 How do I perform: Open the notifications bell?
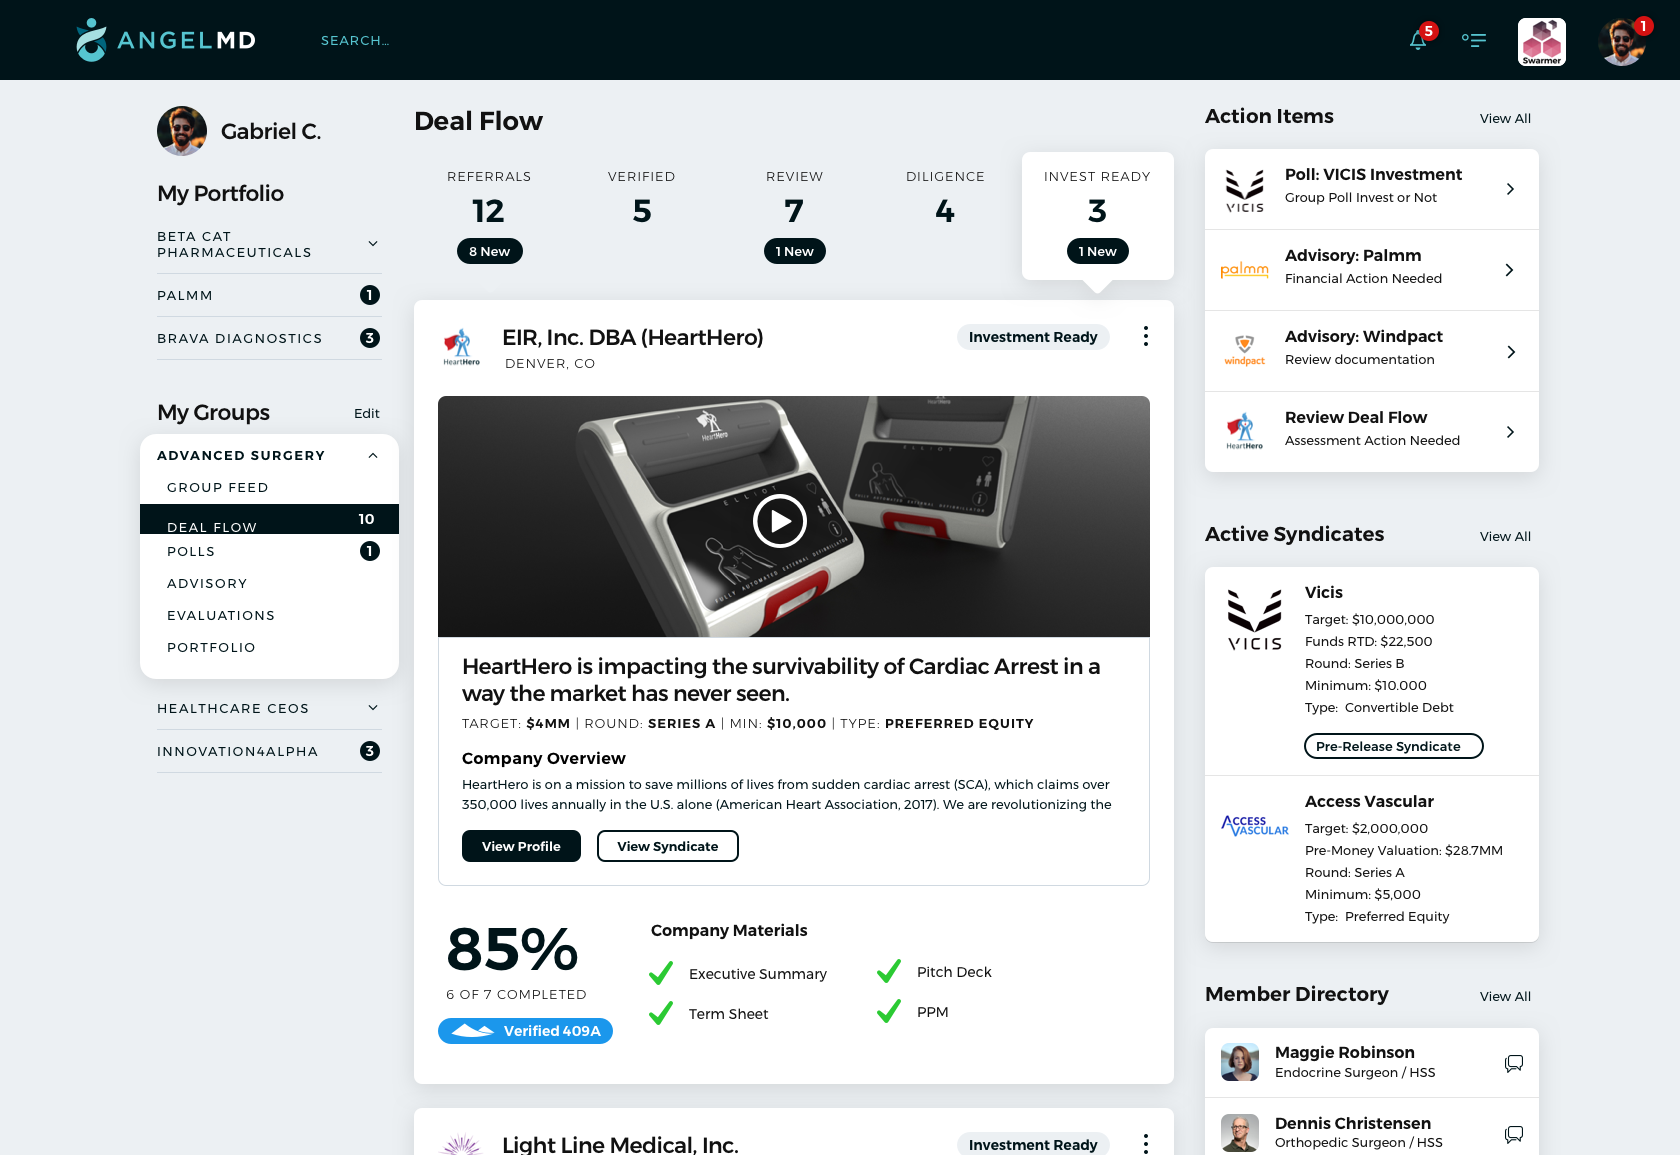pos(1418,40)
